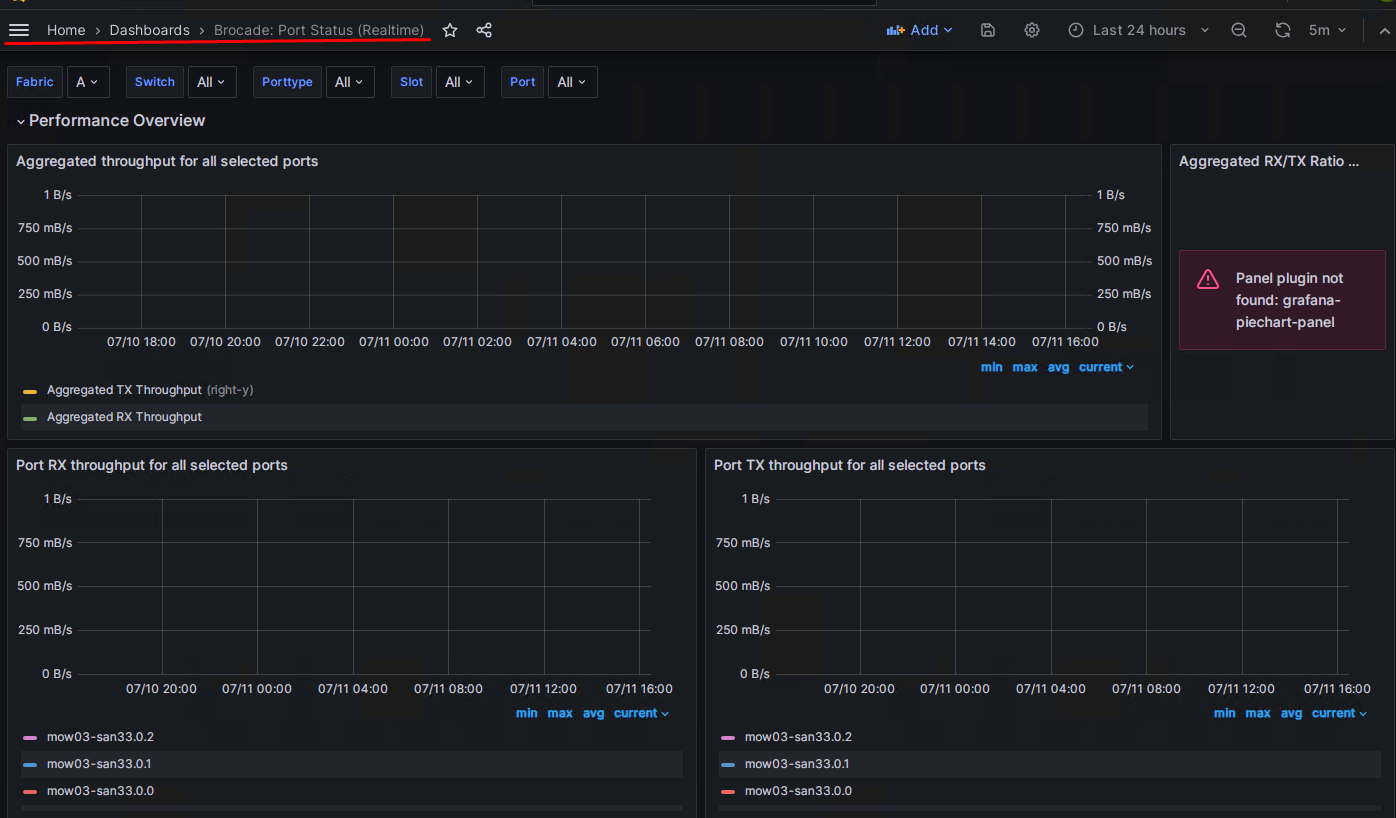This screenshot has width=1396, height=818.
Task: Save the dashboard with the floppy disk icon
Action: pyautogui.click(x=987, y=30)
